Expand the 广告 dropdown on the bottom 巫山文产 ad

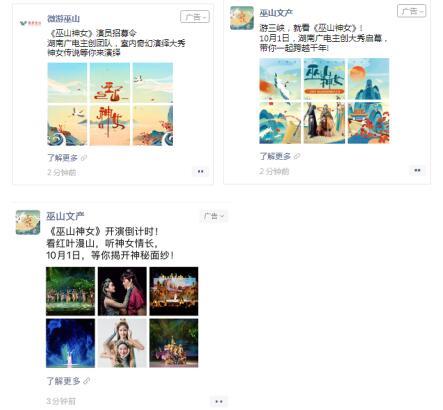click(x=214, y=216)
